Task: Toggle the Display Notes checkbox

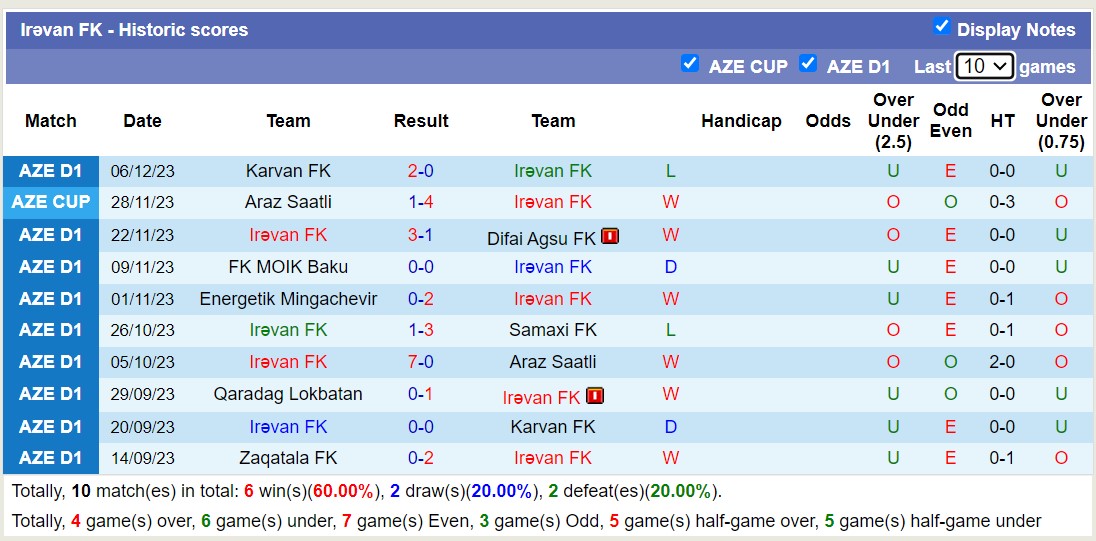Action: coord(941,26)
